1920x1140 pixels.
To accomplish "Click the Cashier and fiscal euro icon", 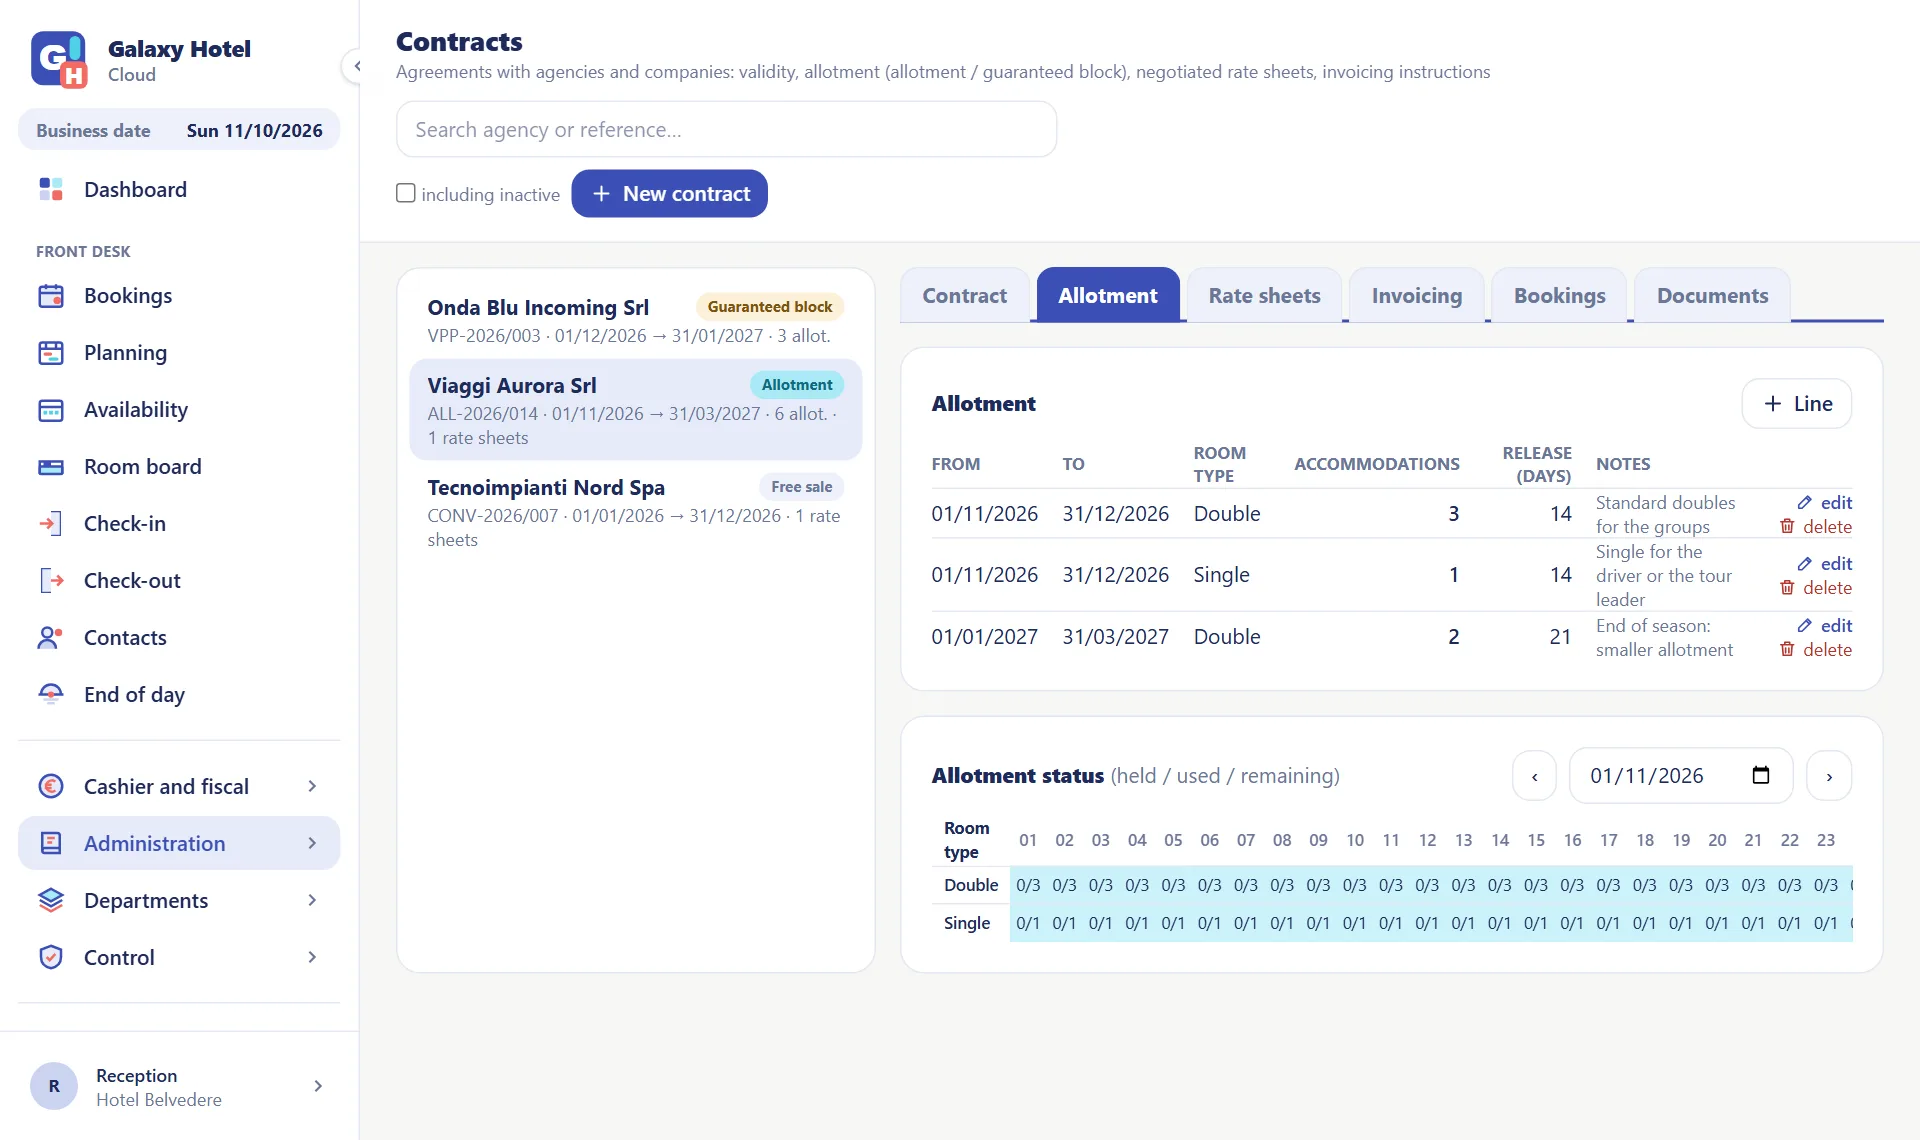I will (x=51, y=787).
